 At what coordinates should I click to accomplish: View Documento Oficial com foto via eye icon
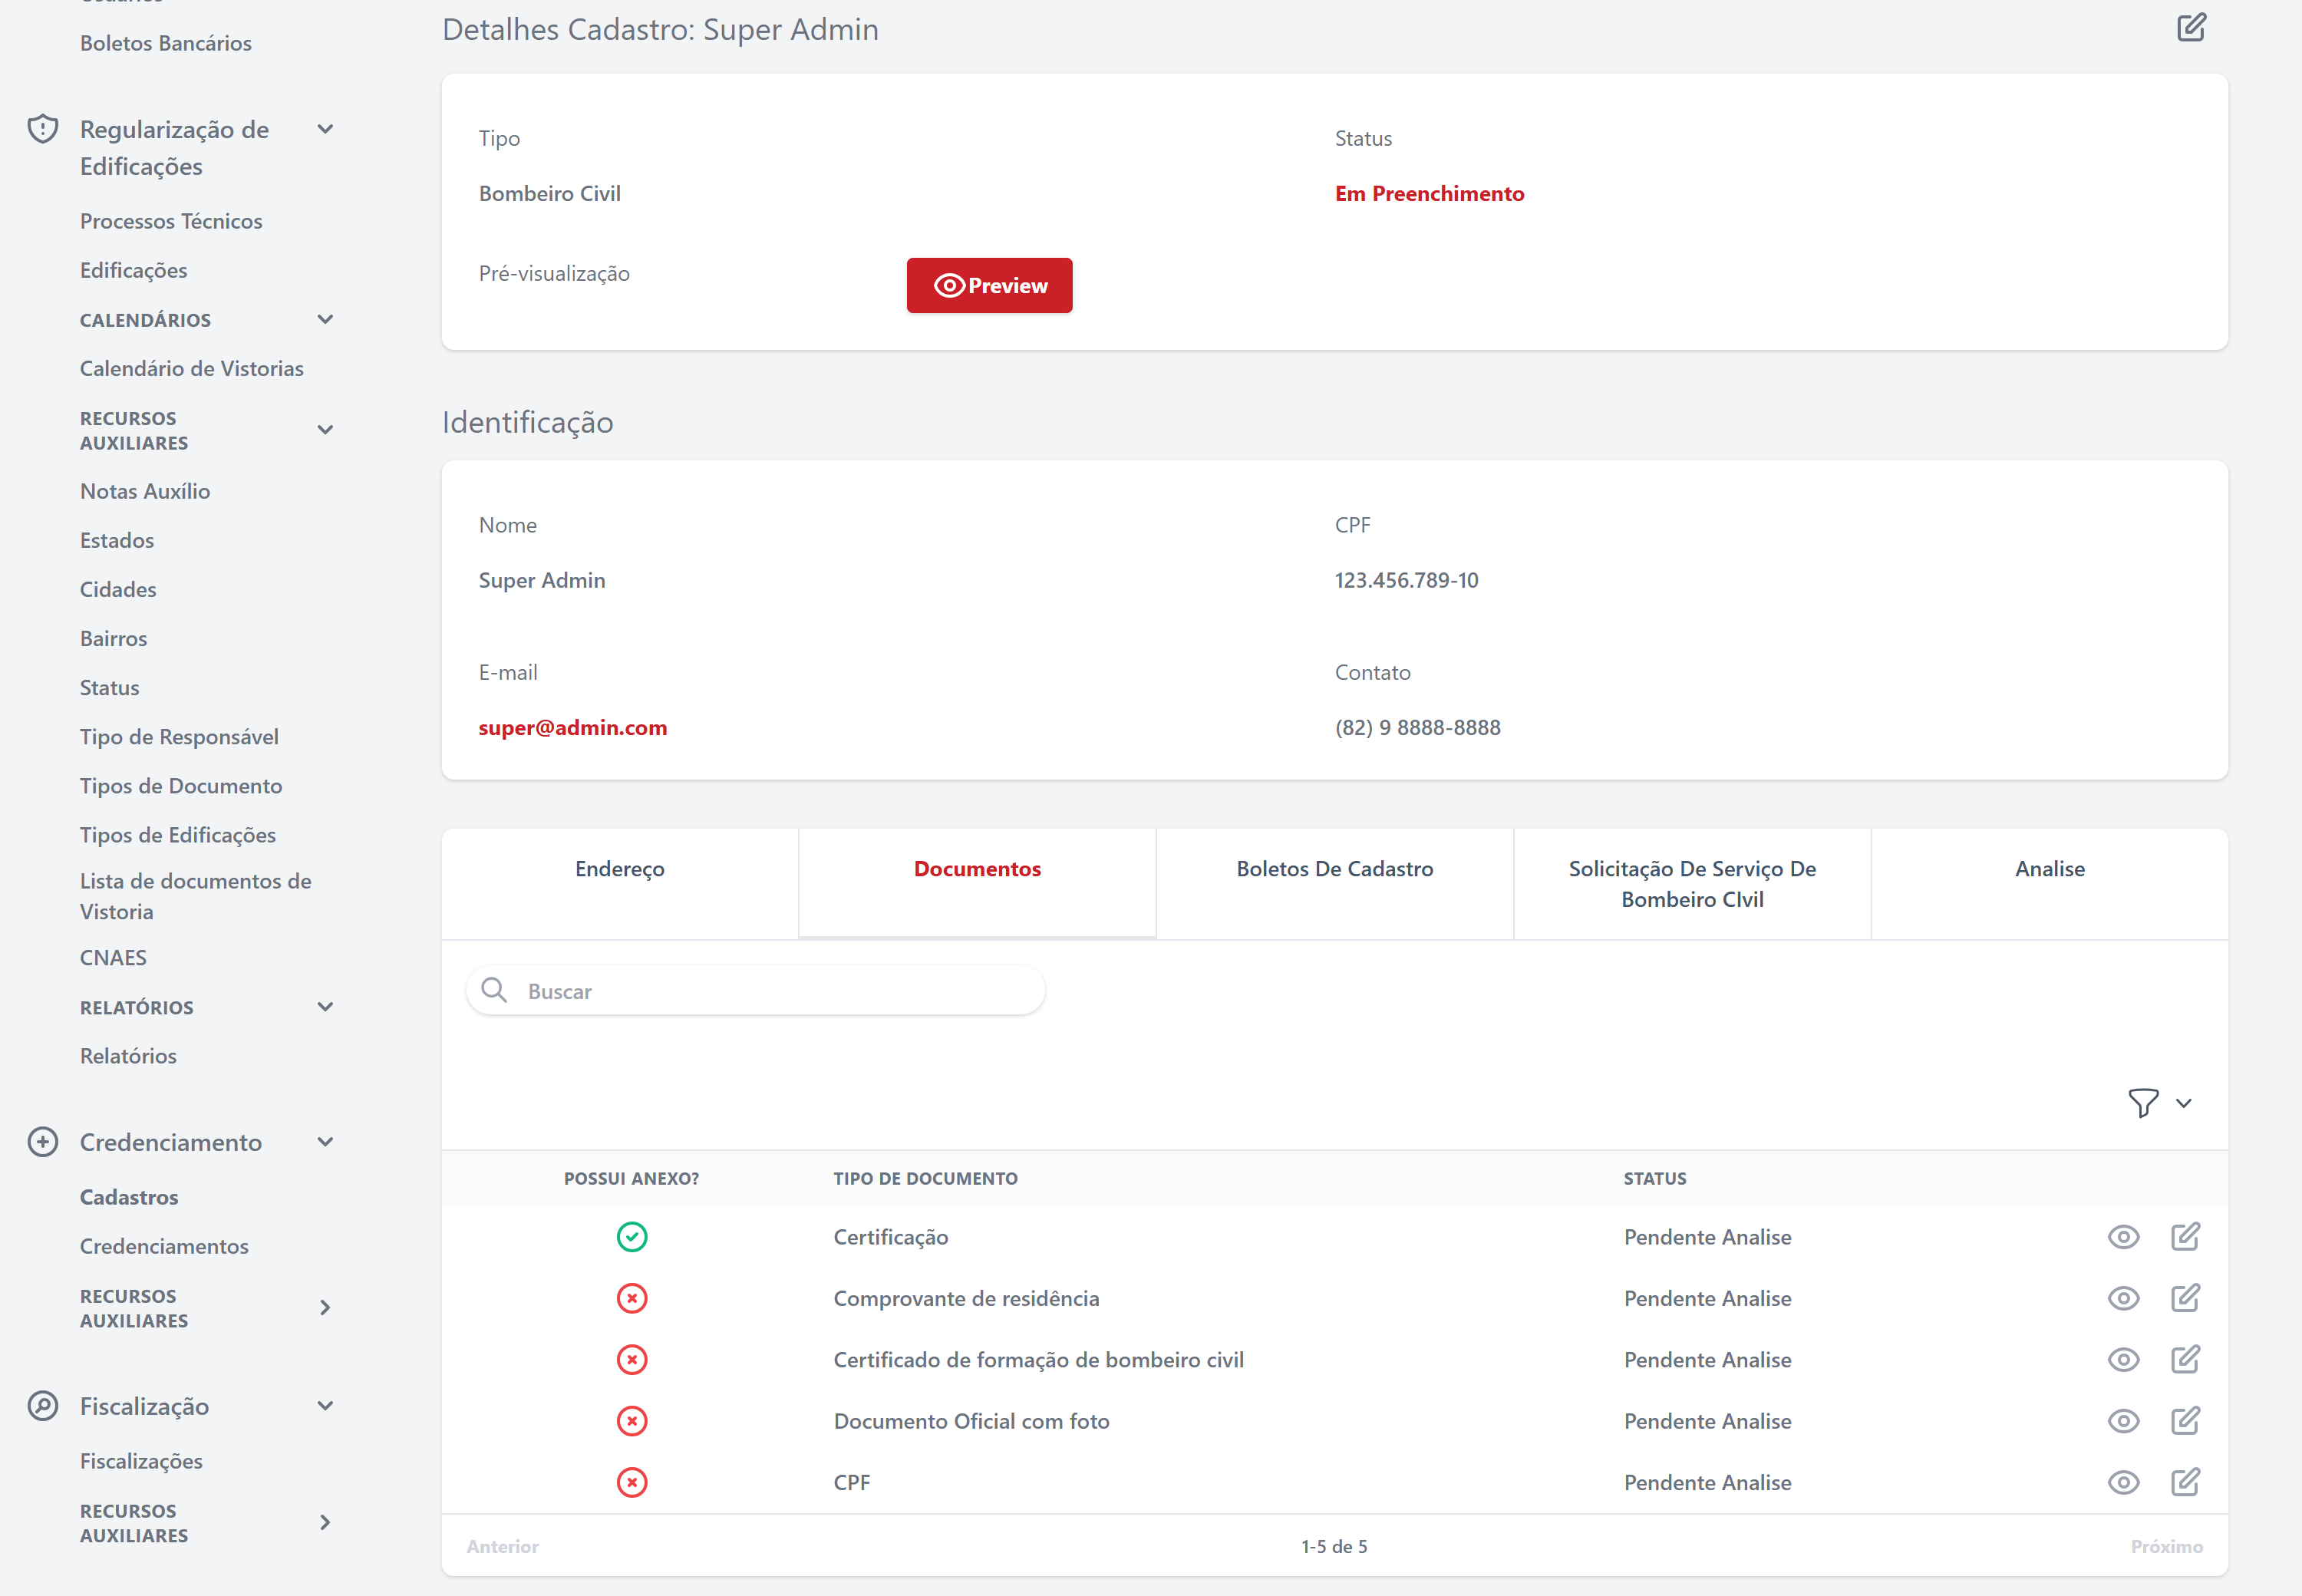point(2123,1421)
